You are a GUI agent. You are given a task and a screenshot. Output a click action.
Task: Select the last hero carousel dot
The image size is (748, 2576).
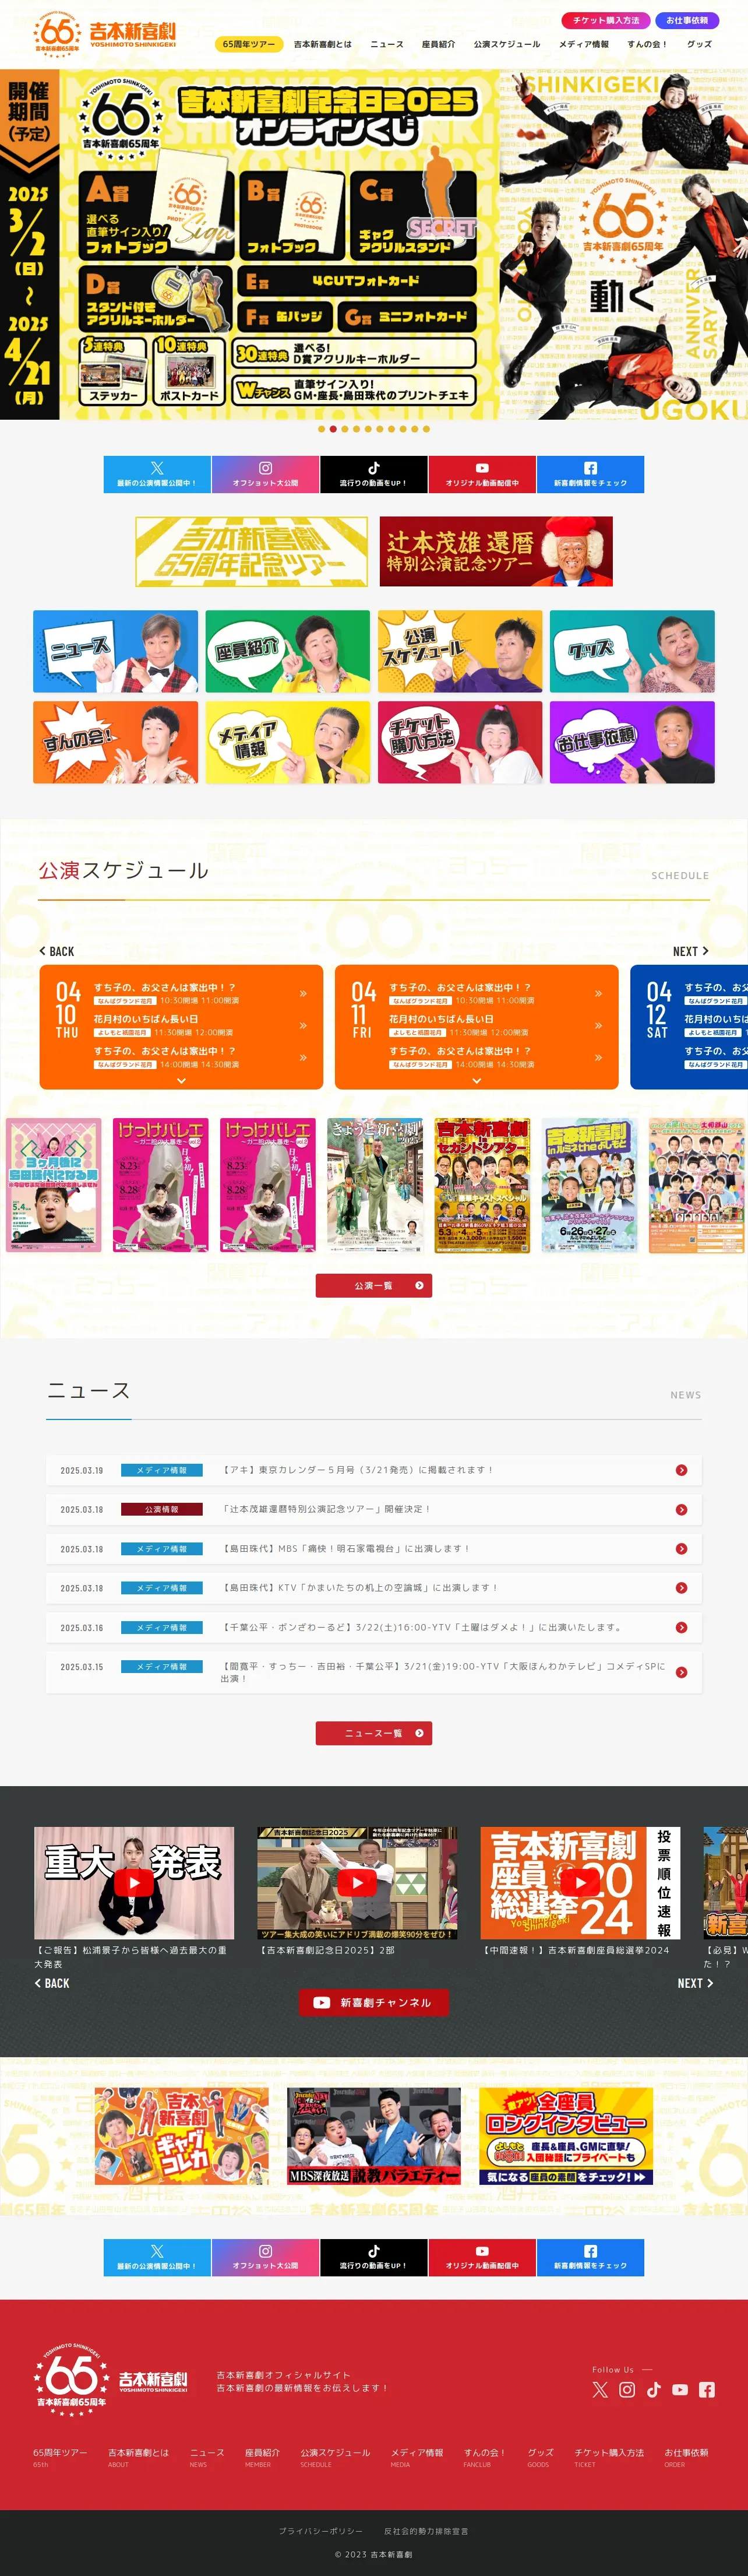[427, 428]
